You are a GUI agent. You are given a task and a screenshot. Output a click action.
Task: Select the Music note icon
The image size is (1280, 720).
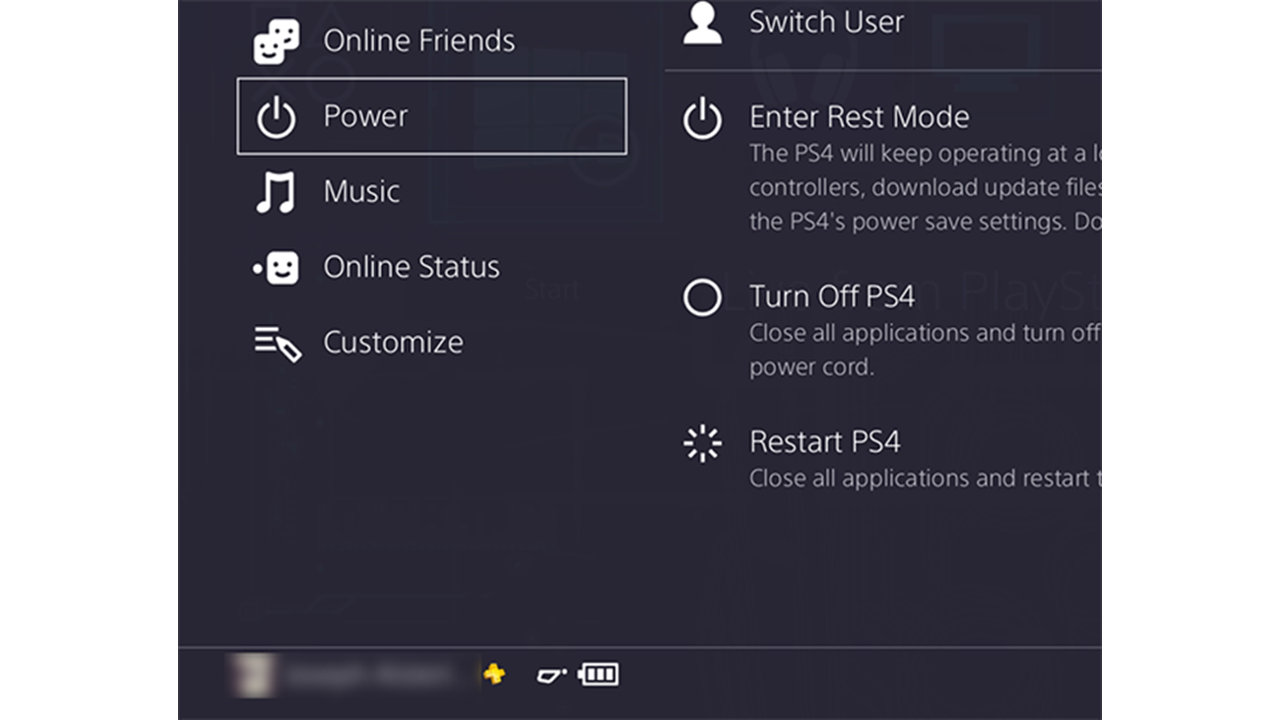[x=276, y=192]
